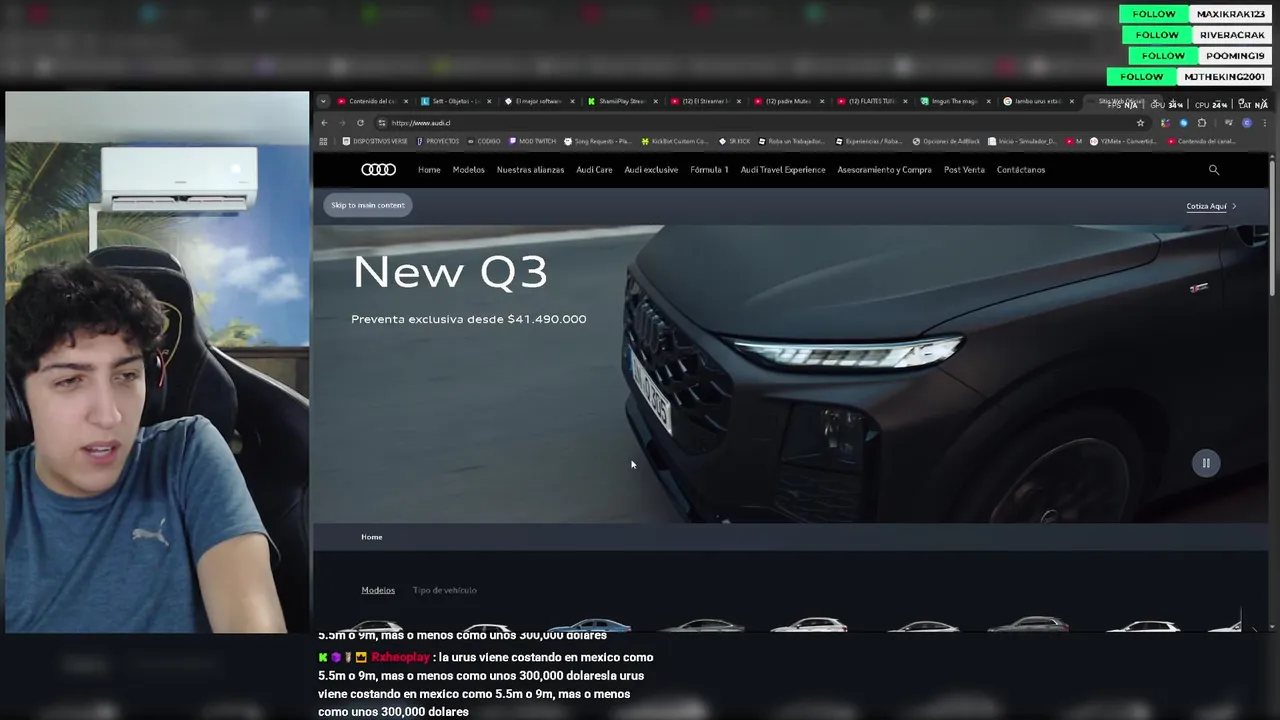Reload the audi.cl page

pos(360,123)
